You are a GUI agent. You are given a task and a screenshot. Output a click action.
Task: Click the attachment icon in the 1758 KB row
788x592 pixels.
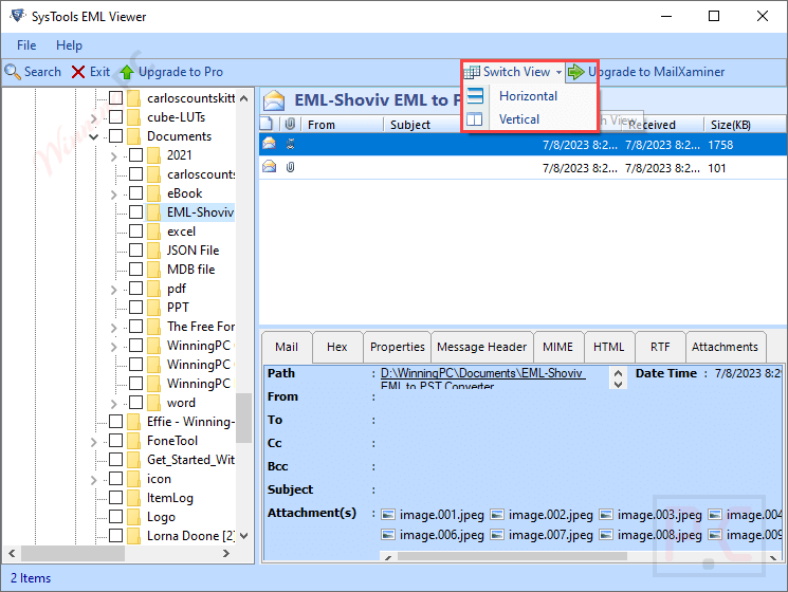pos(290,144)
